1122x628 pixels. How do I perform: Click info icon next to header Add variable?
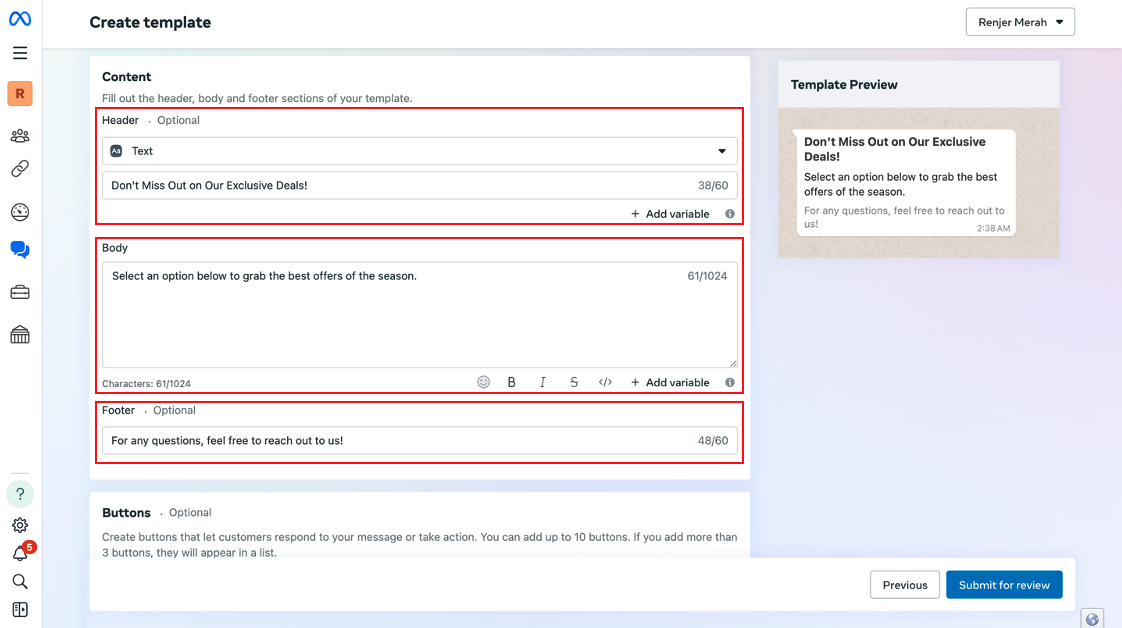[730, 214]
